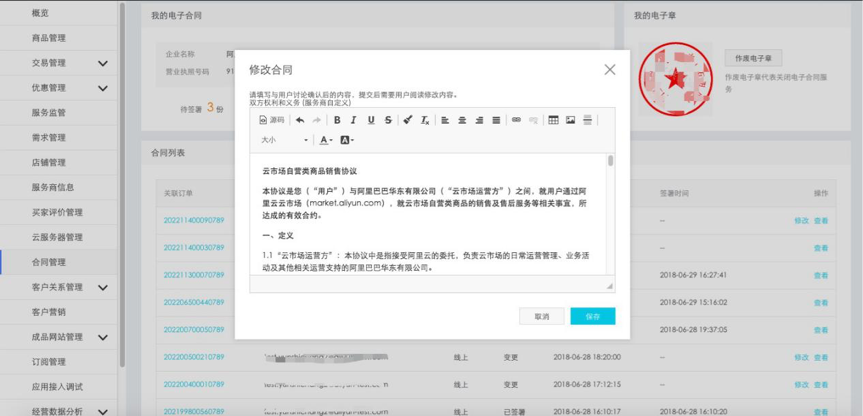The height and width of the screenshot is (416, 863).
Task: Align text right
Action: point(479,120)
